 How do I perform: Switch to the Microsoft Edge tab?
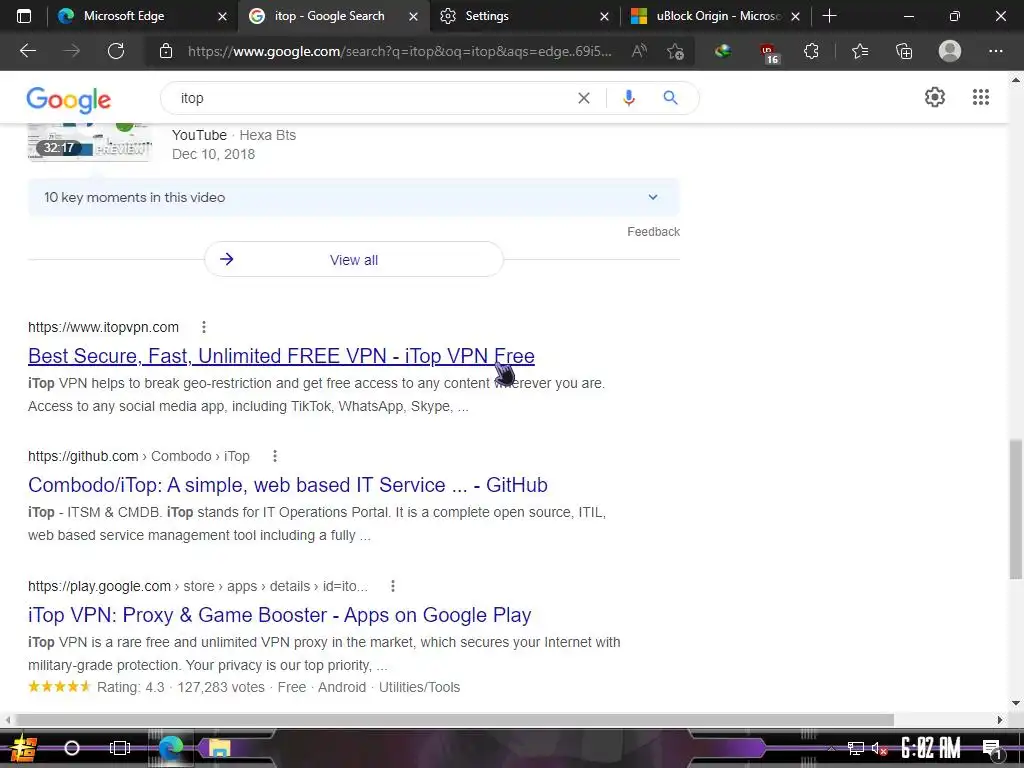point(124,16)
